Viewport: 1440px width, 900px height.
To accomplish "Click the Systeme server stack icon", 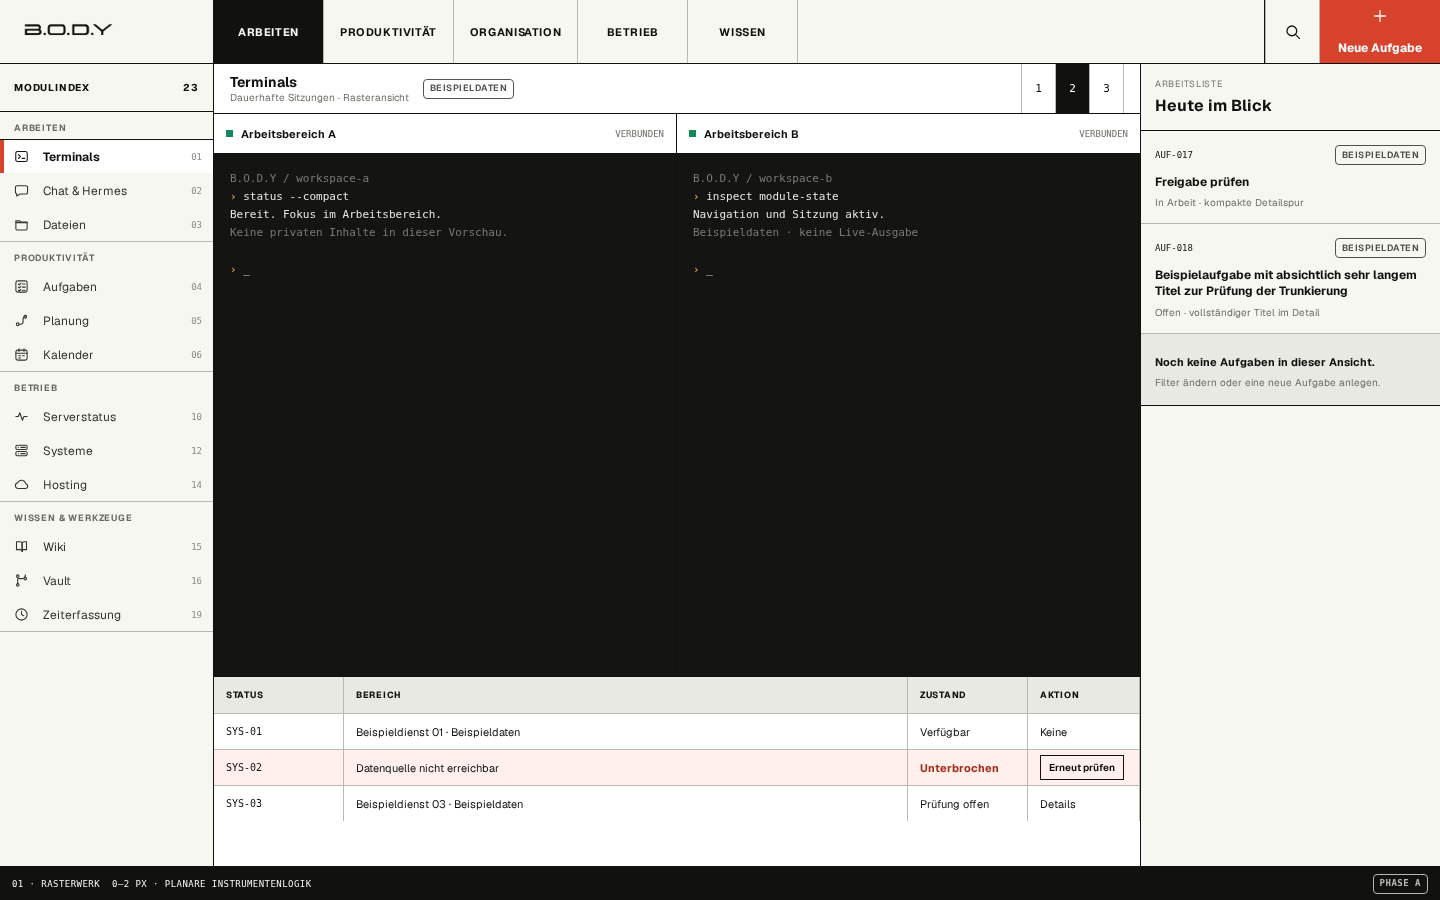I will tap(21, 451).
